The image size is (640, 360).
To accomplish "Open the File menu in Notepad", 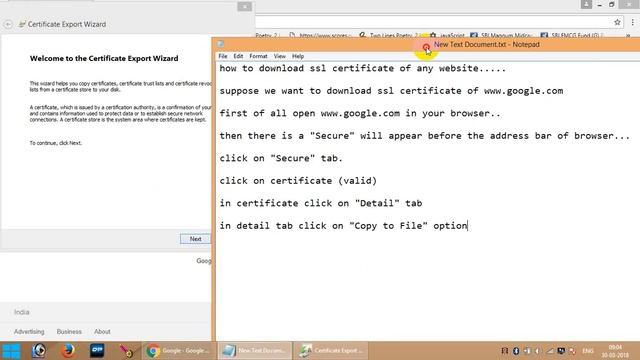I will click(x=223, y=56).
